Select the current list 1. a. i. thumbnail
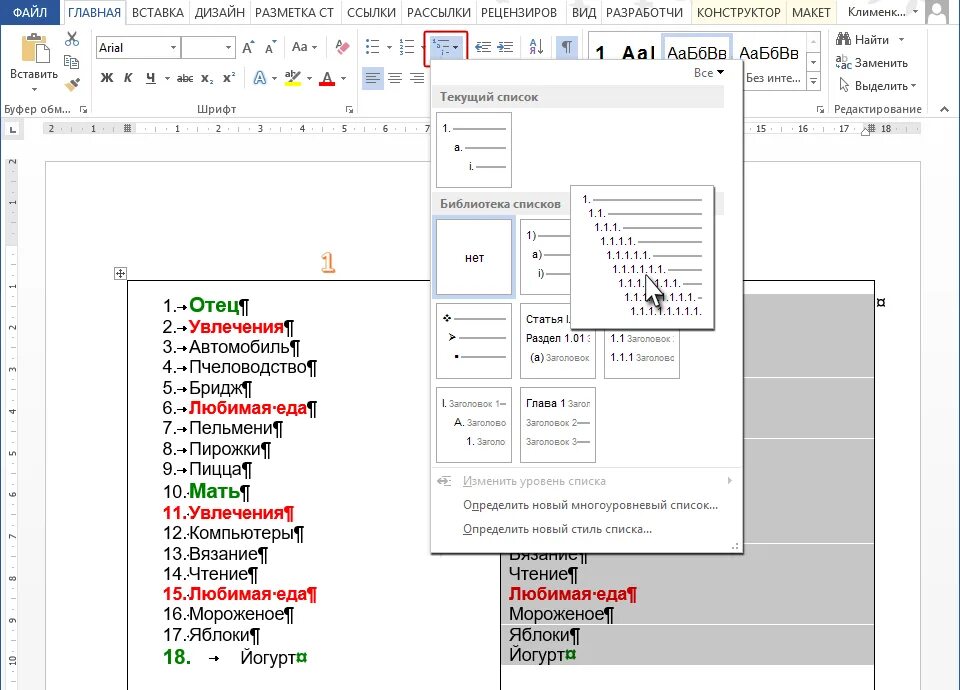 tap(474, 149)
